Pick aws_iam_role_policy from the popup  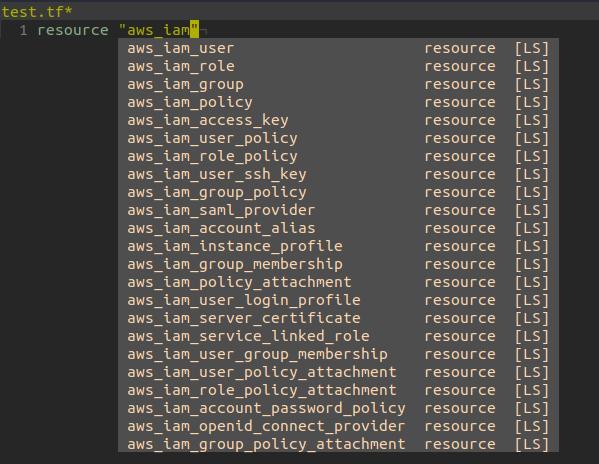coord(338,156)
